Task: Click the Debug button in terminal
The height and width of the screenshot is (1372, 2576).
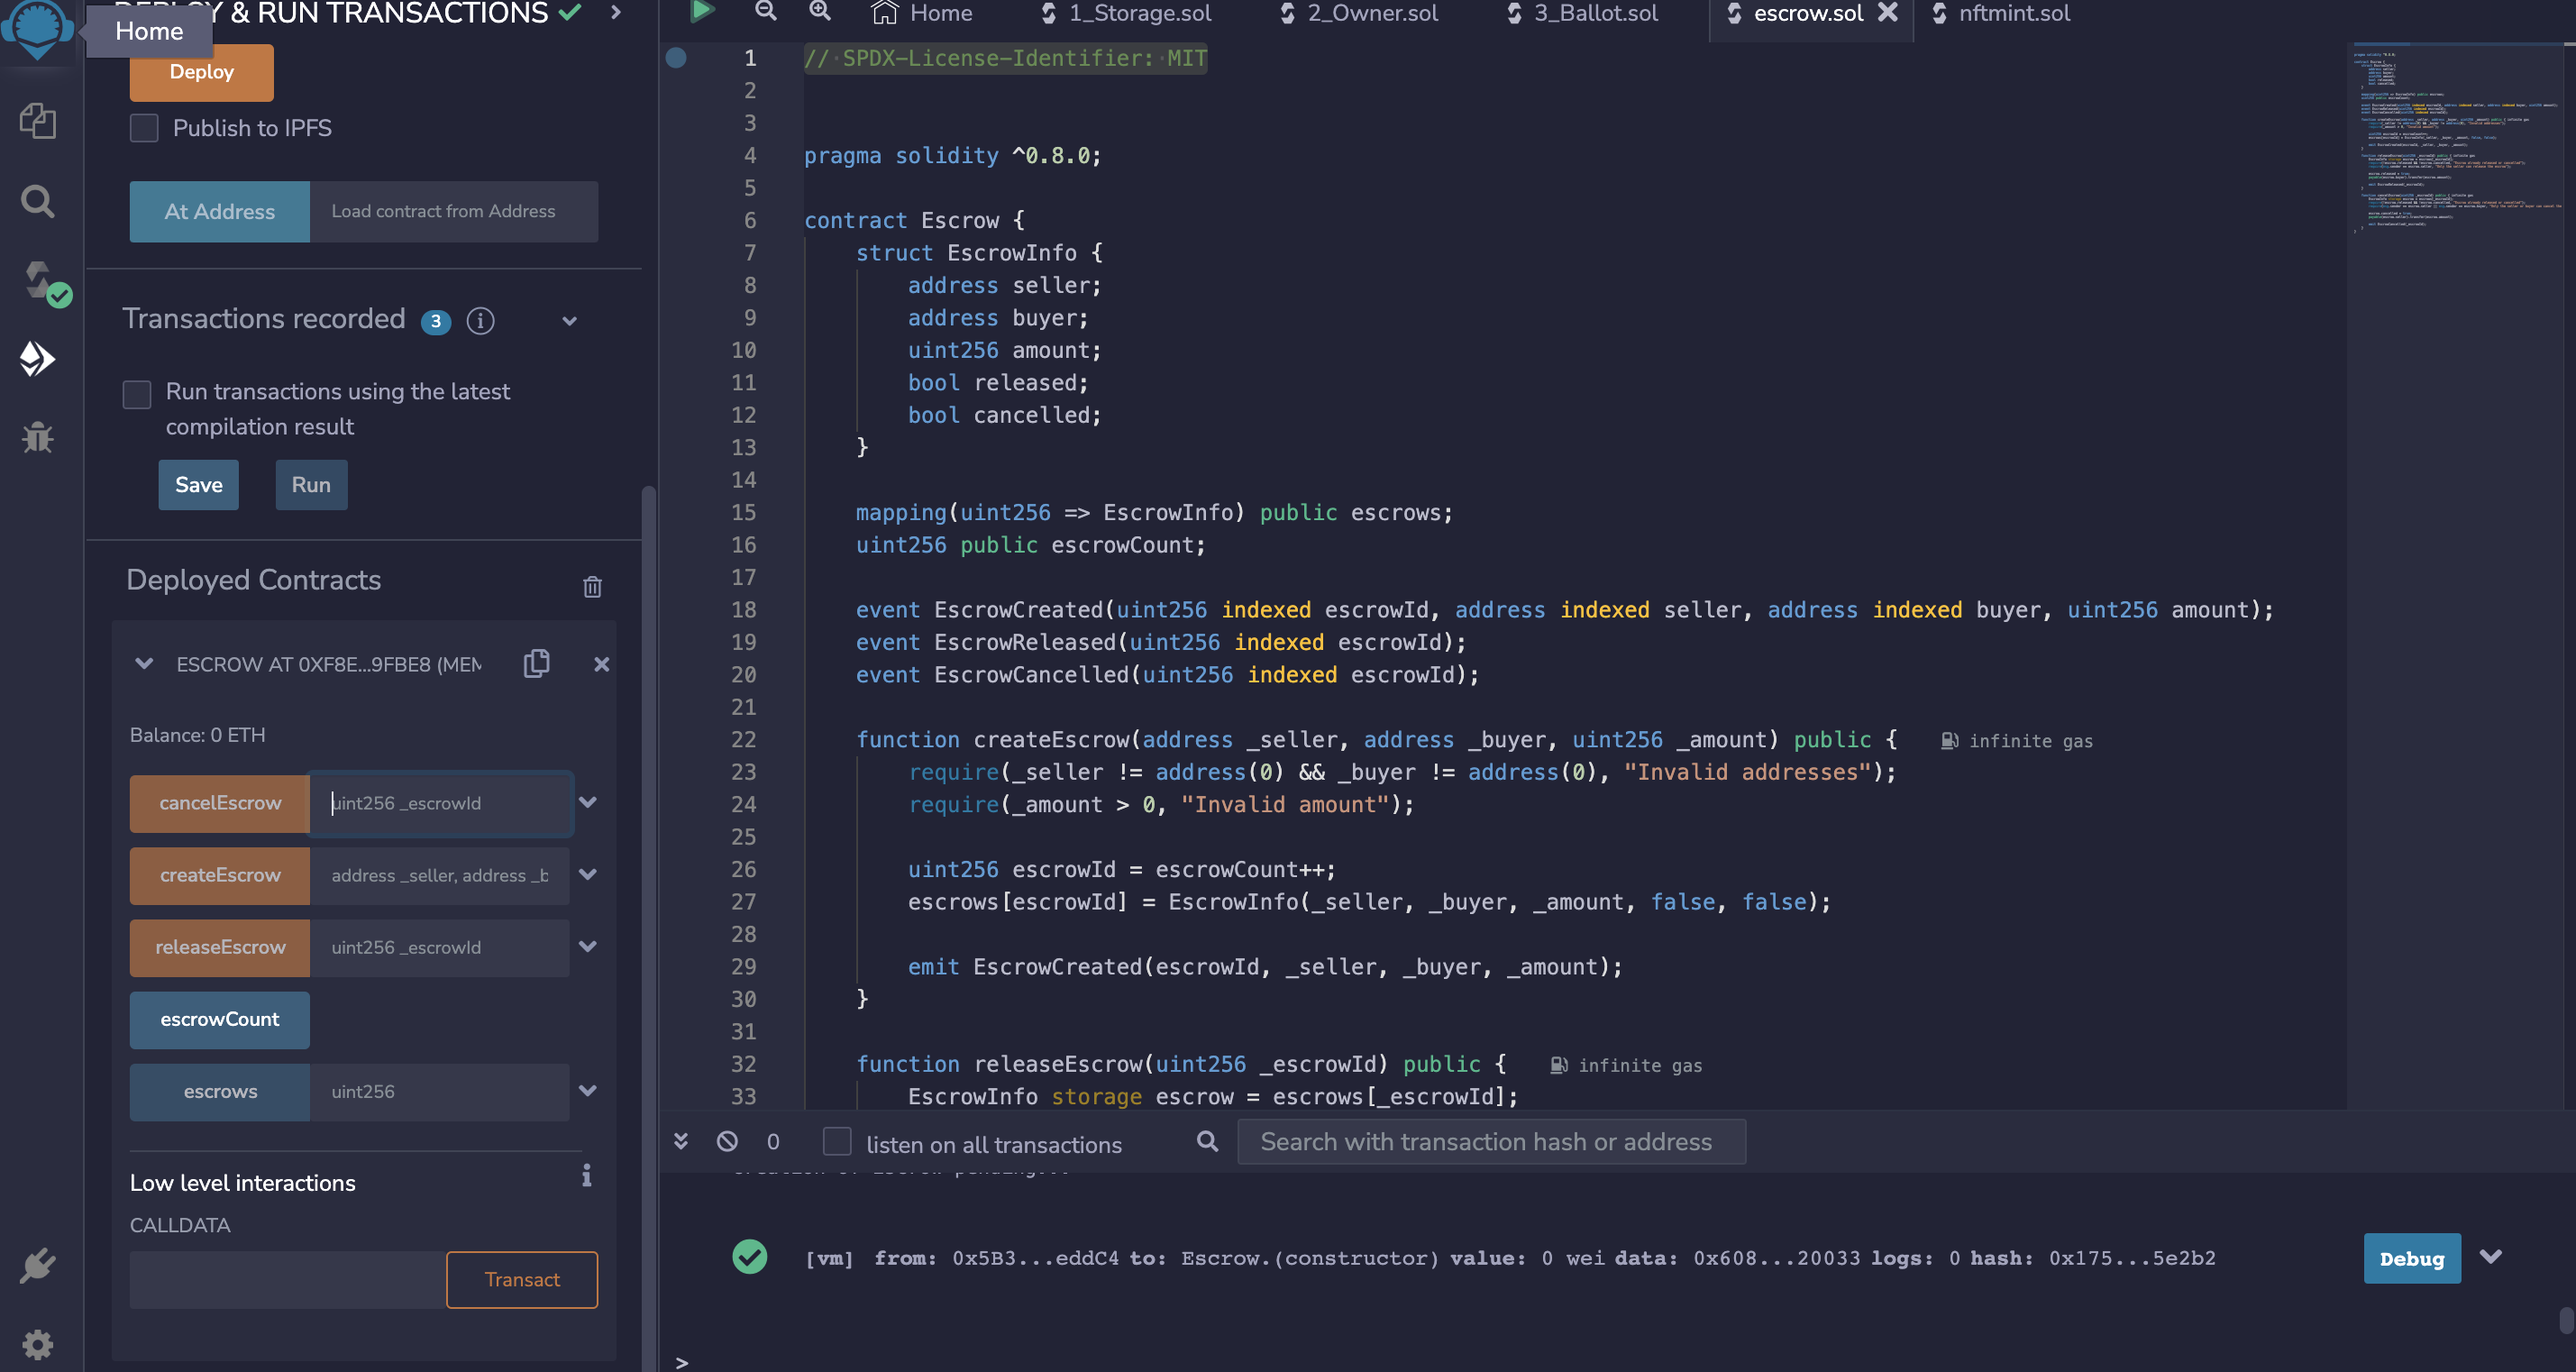Action: (2411, 1259)
